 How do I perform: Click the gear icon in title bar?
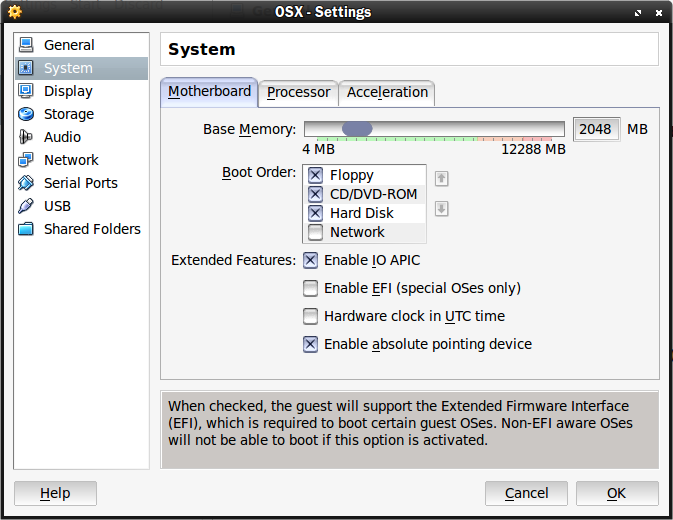[x=15, y=12]
